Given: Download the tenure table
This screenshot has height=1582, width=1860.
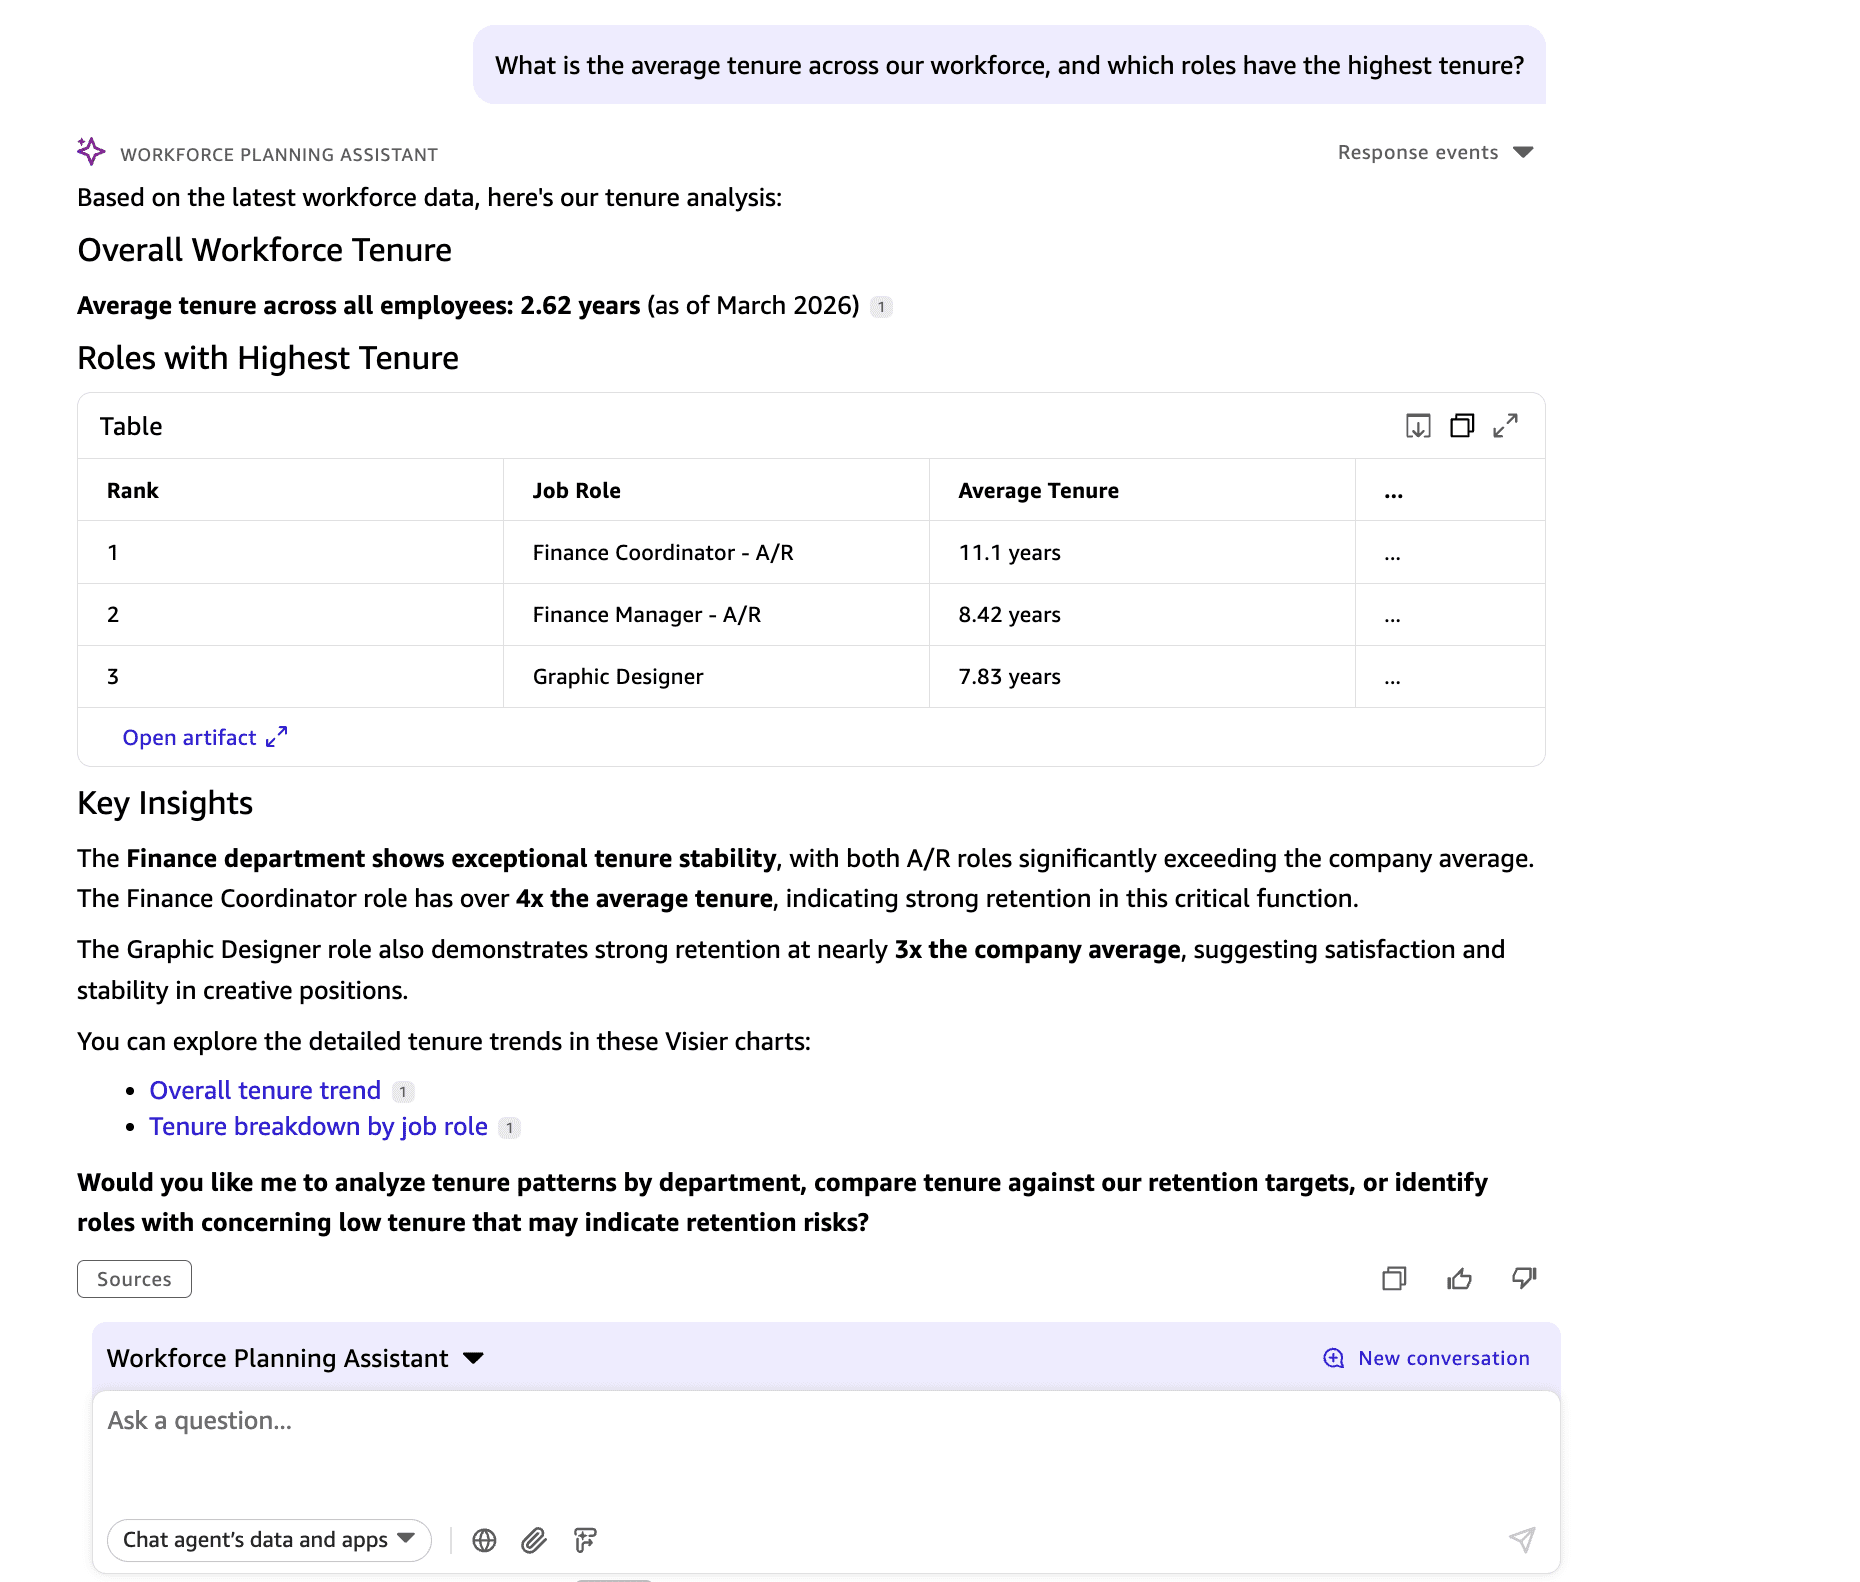Looking at the screenshot, I should pyautogui.click(x=1417, y=426).
